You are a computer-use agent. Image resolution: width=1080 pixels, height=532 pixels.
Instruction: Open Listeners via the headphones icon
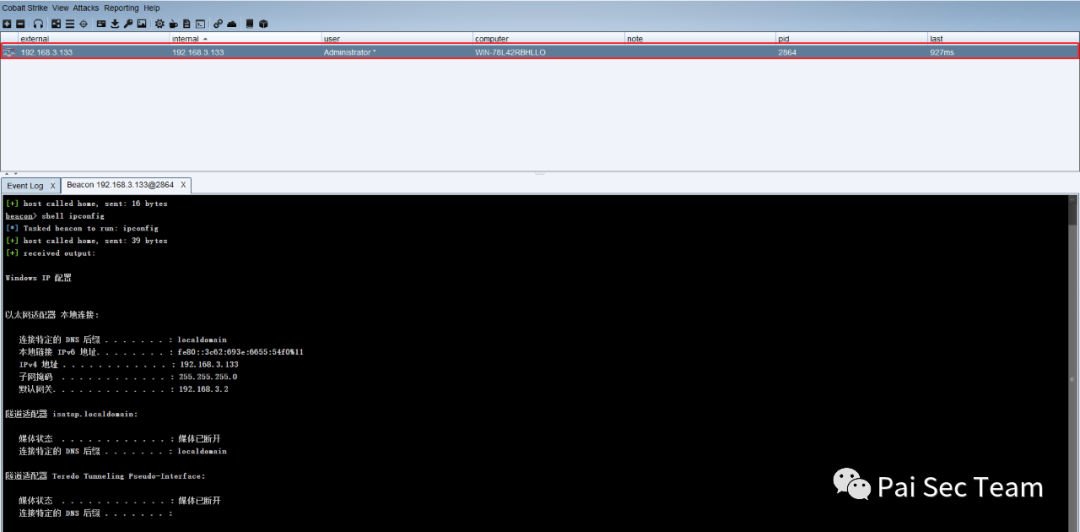pyautogui.click(x=38, y=23)
